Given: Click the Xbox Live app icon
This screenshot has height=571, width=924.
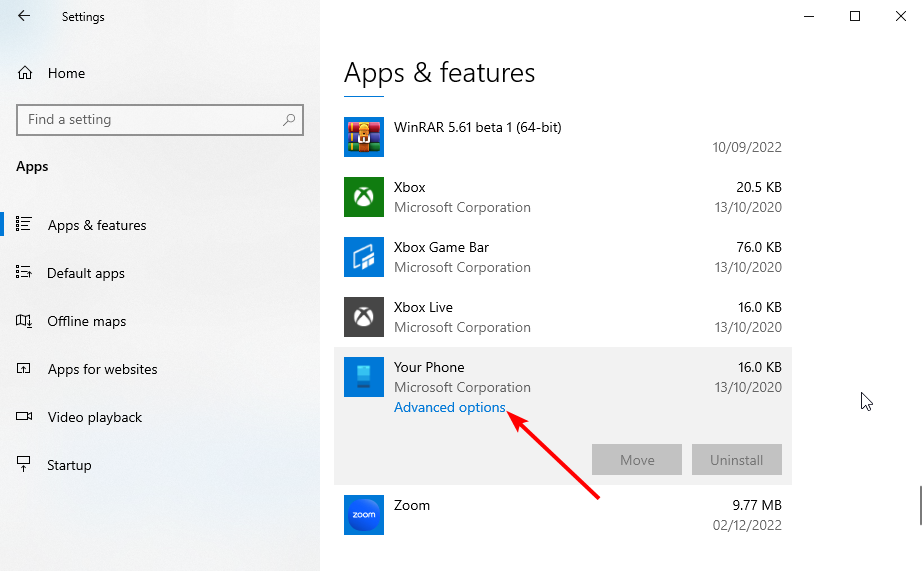Looking at the screenshot, I should point(364,317).
